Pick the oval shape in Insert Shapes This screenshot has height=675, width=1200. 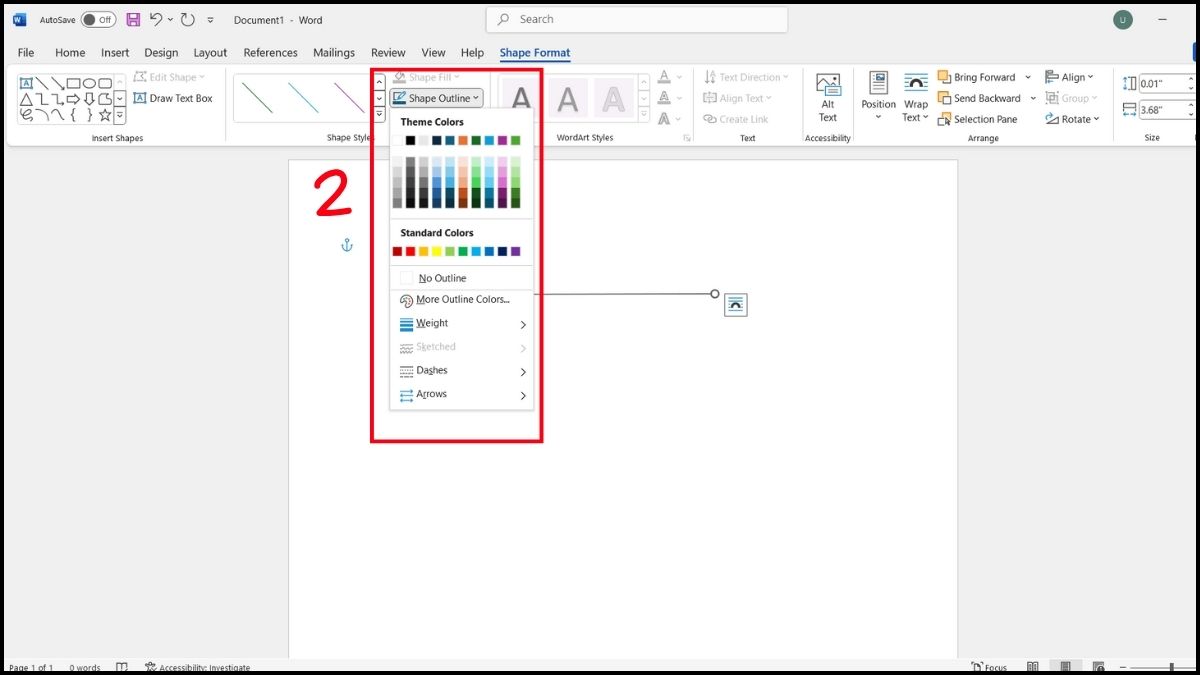click(x=90, y=83)
